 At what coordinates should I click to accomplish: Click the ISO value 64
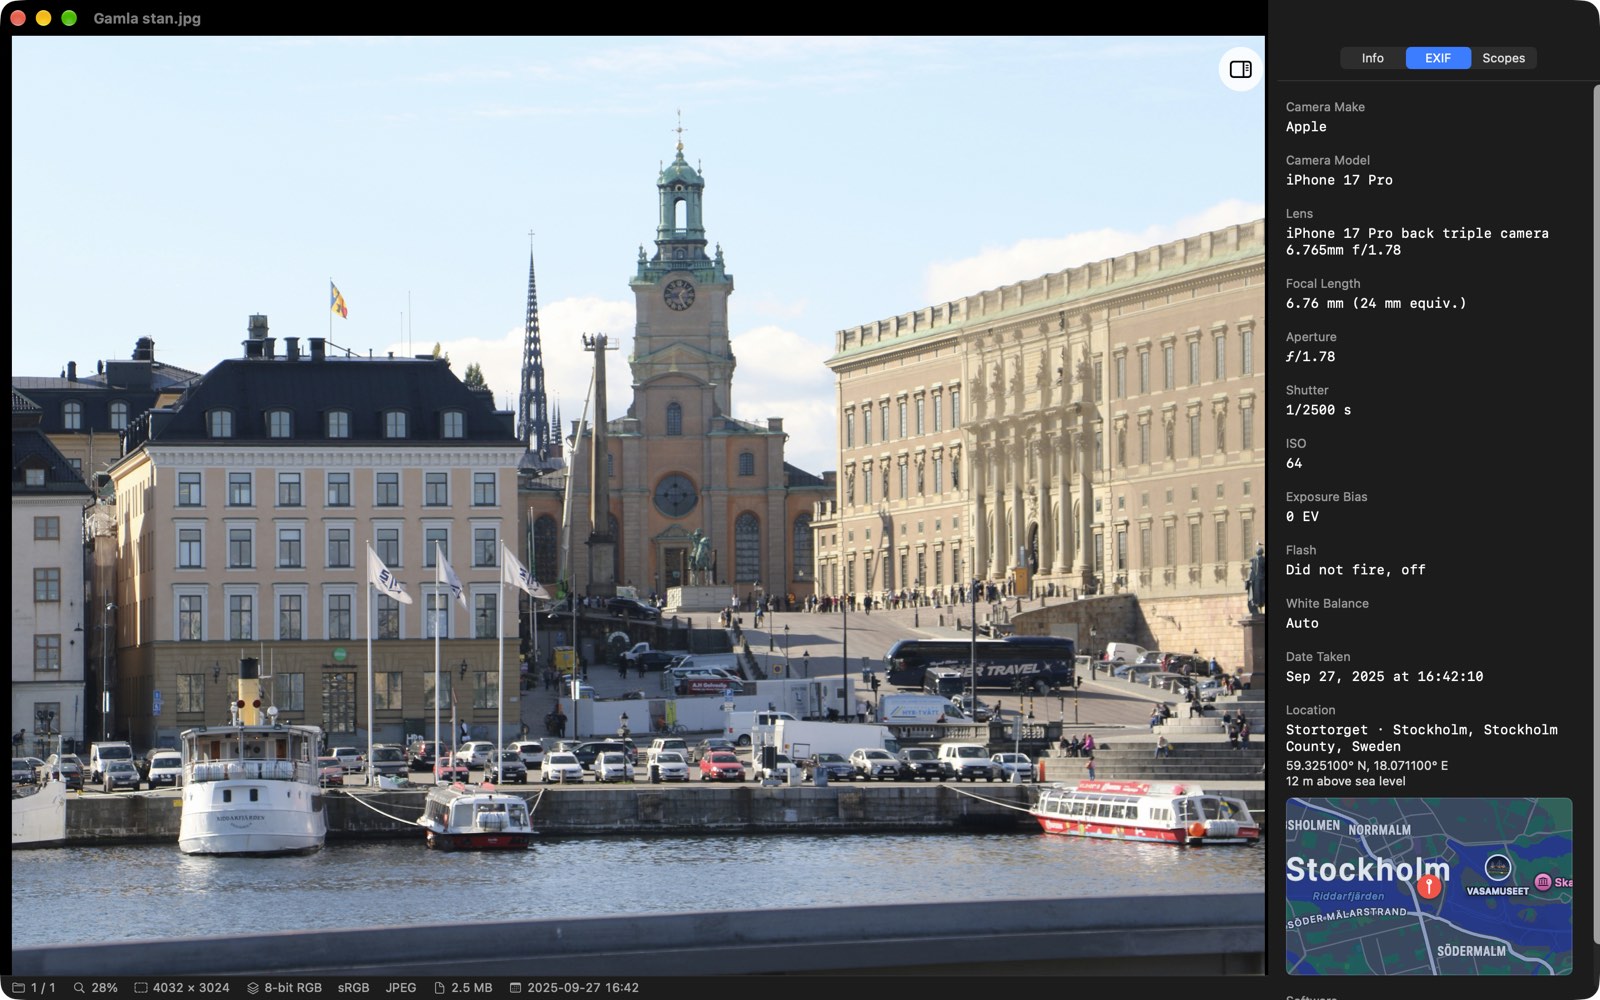coord(1294,463)
